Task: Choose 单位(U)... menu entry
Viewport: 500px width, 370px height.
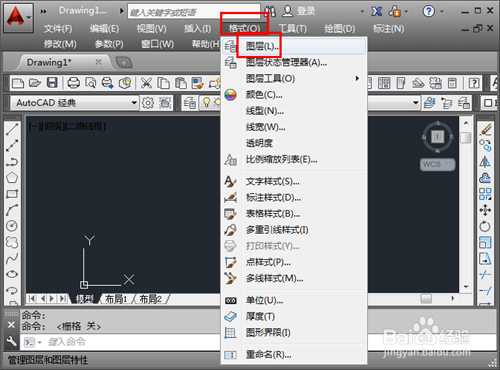Action: coord(295,301)
